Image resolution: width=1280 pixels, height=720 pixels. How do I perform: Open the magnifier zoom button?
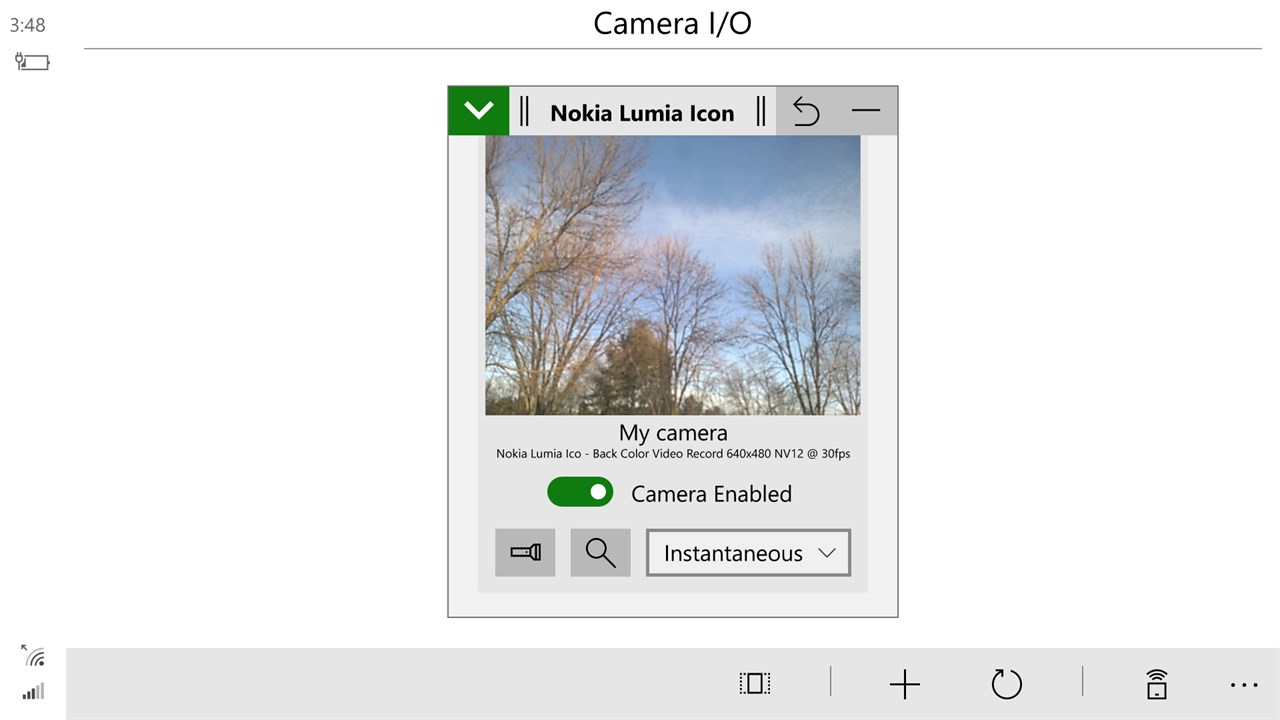(600, 552)
